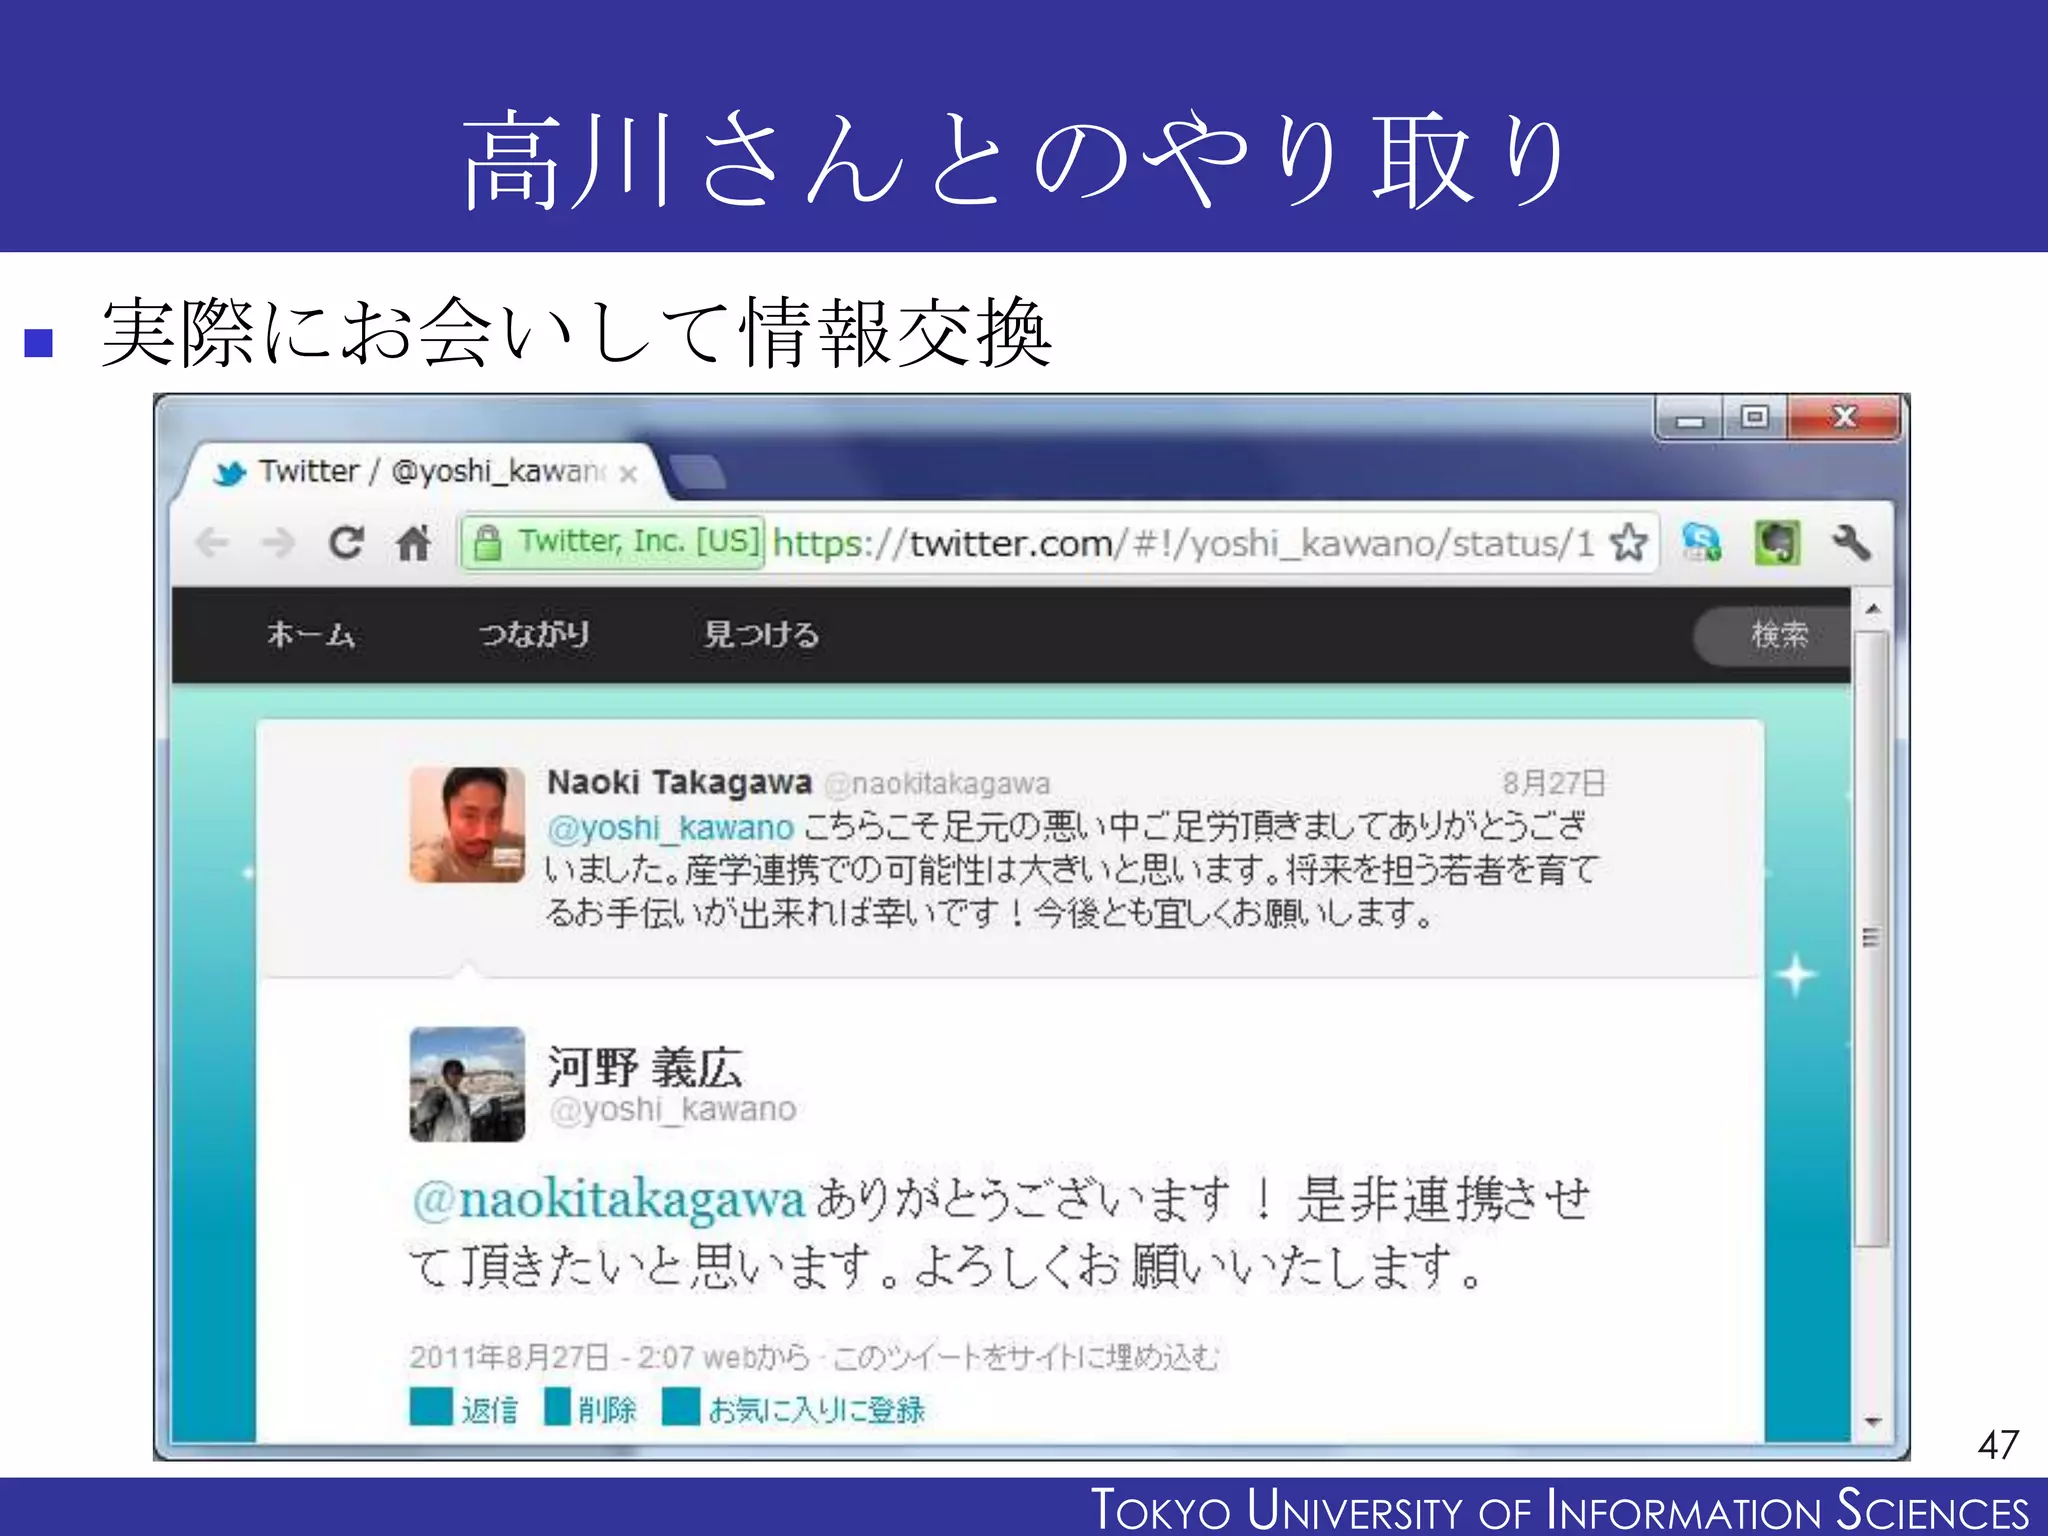Click the vertical scrollbar thumb
This screenshot has height=1536, width=2048.
pos(1873,938)
